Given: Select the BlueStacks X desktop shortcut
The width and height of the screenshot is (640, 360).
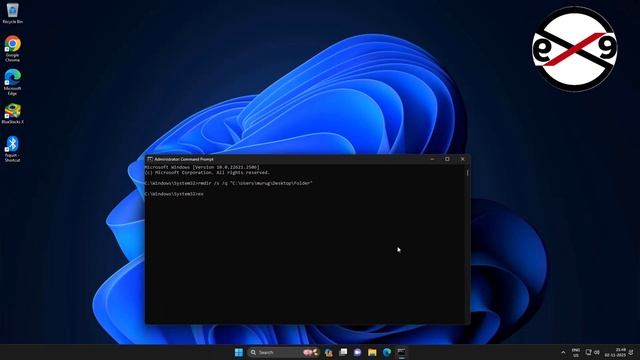Looking at the screenshot, I should pos(12,113).
